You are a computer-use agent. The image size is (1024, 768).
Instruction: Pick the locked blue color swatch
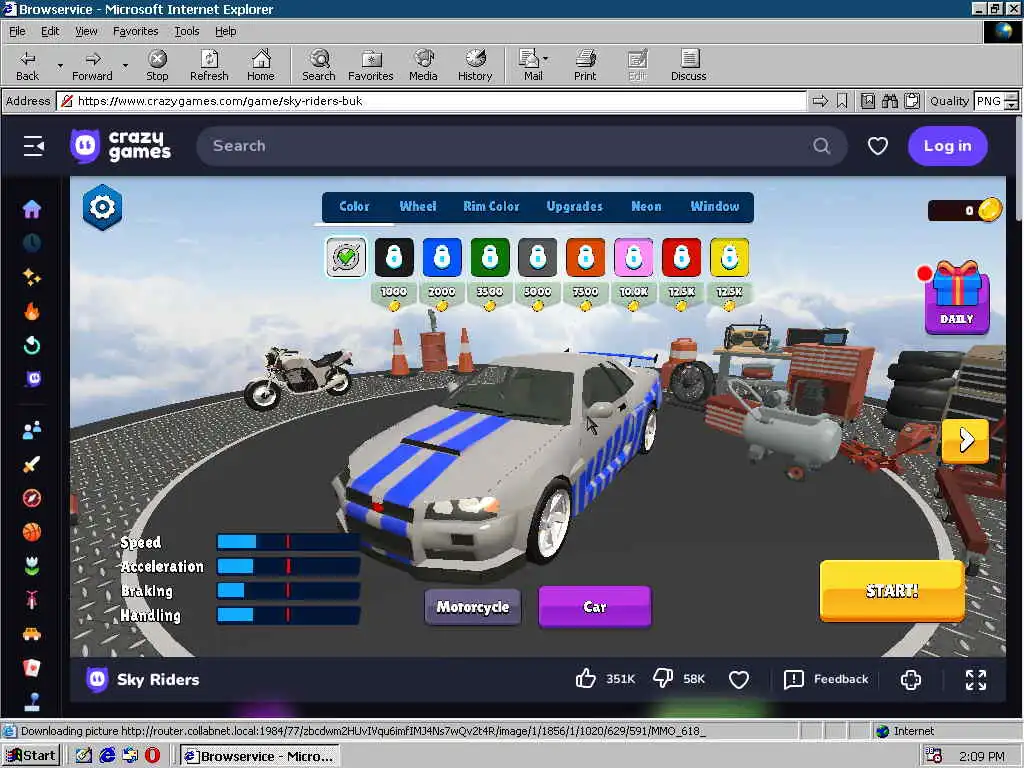pyautogui.click(x=442, y=257)
